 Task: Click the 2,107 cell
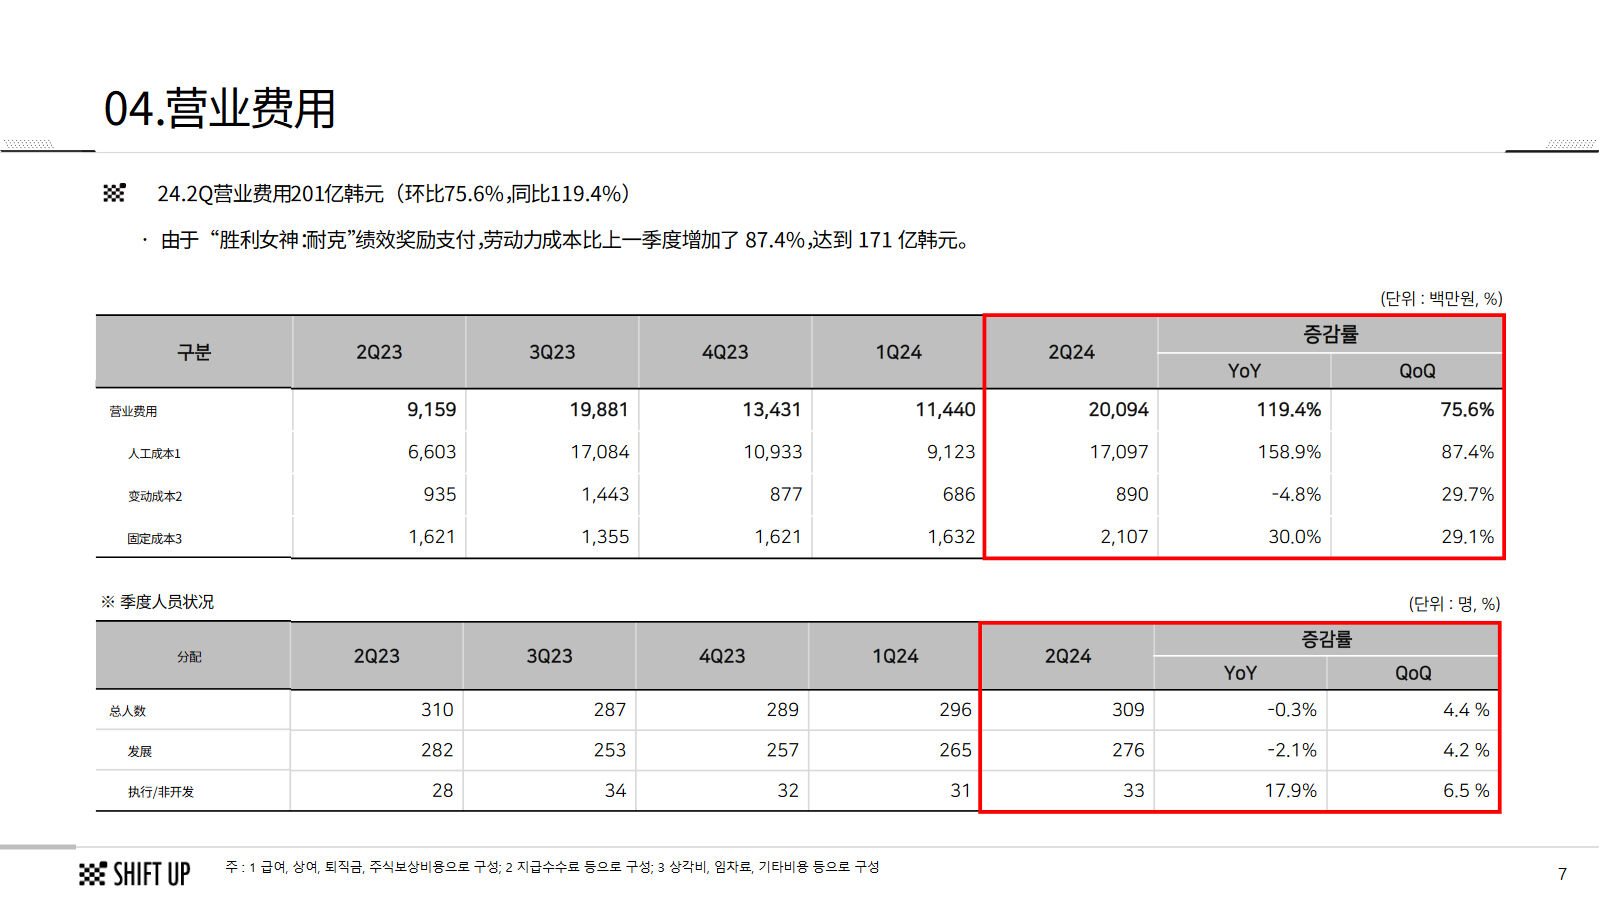coord(1124,537)
